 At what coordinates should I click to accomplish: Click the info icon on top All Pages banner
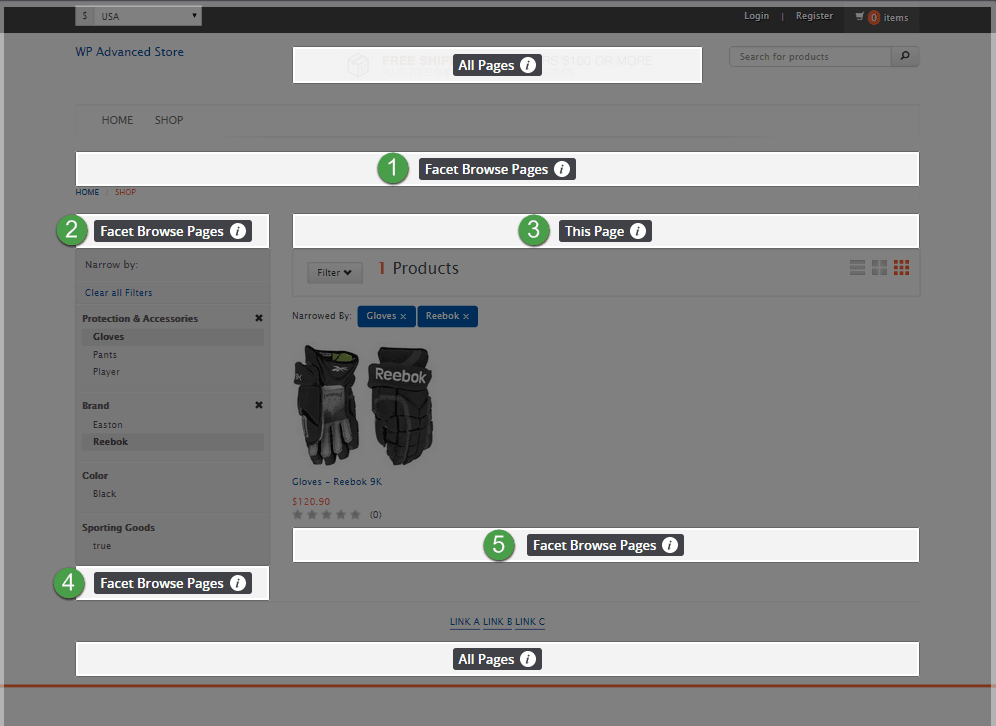528,65
